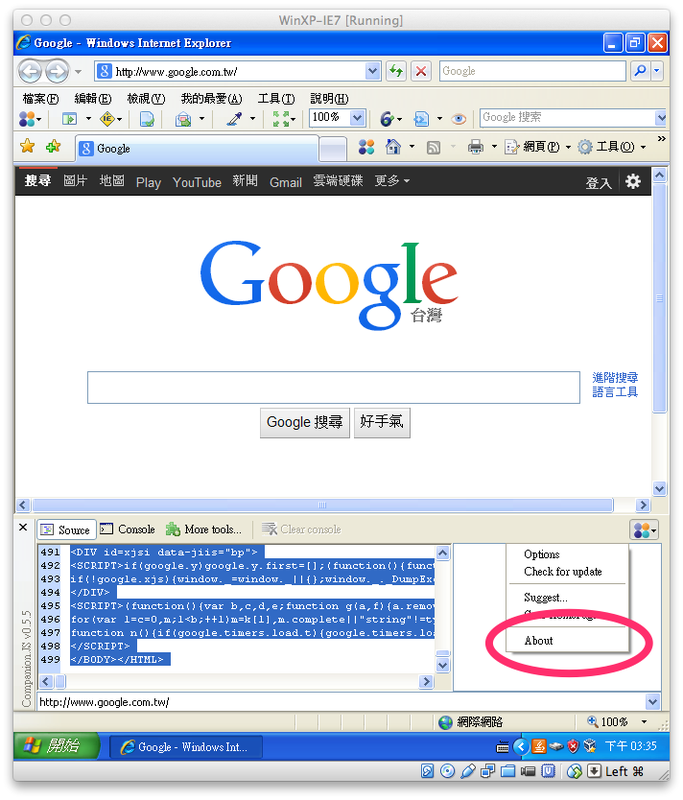Click the RSS feeds icon
The image size is (683, 800).
(x=434, y=147)
